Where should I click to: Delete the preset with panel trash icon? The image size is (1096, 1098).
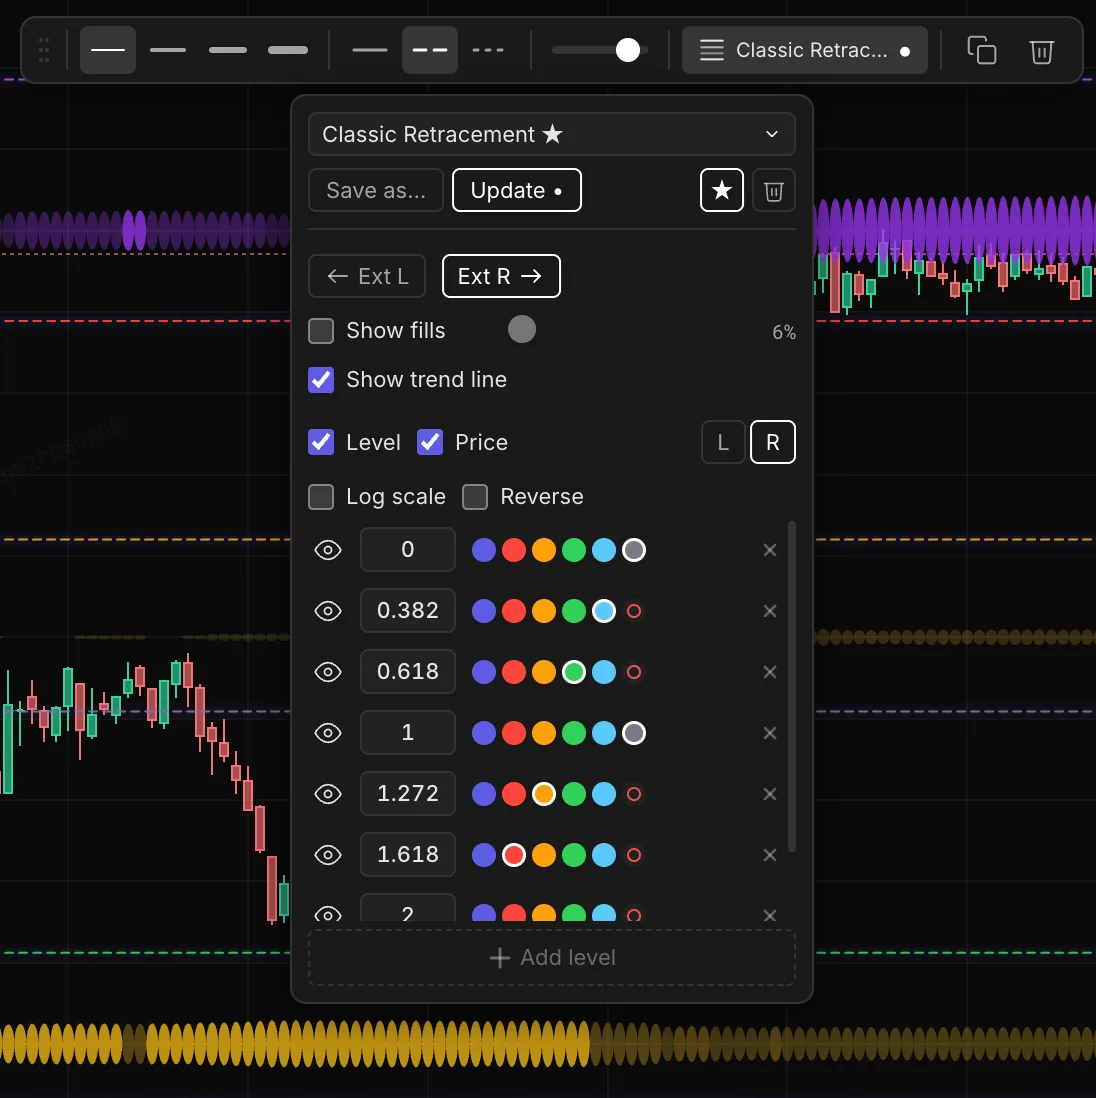(x=774, y=190)
